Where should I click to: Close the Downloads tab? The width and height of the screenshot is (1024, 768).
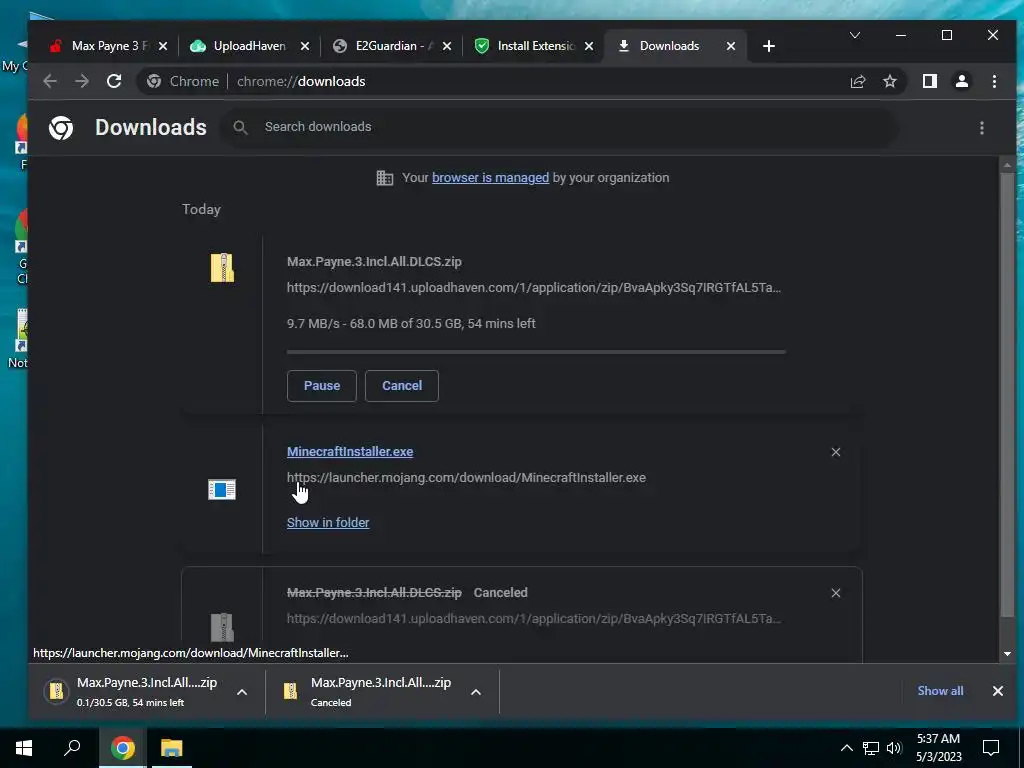pyautogui.click(x=731, y=46)
